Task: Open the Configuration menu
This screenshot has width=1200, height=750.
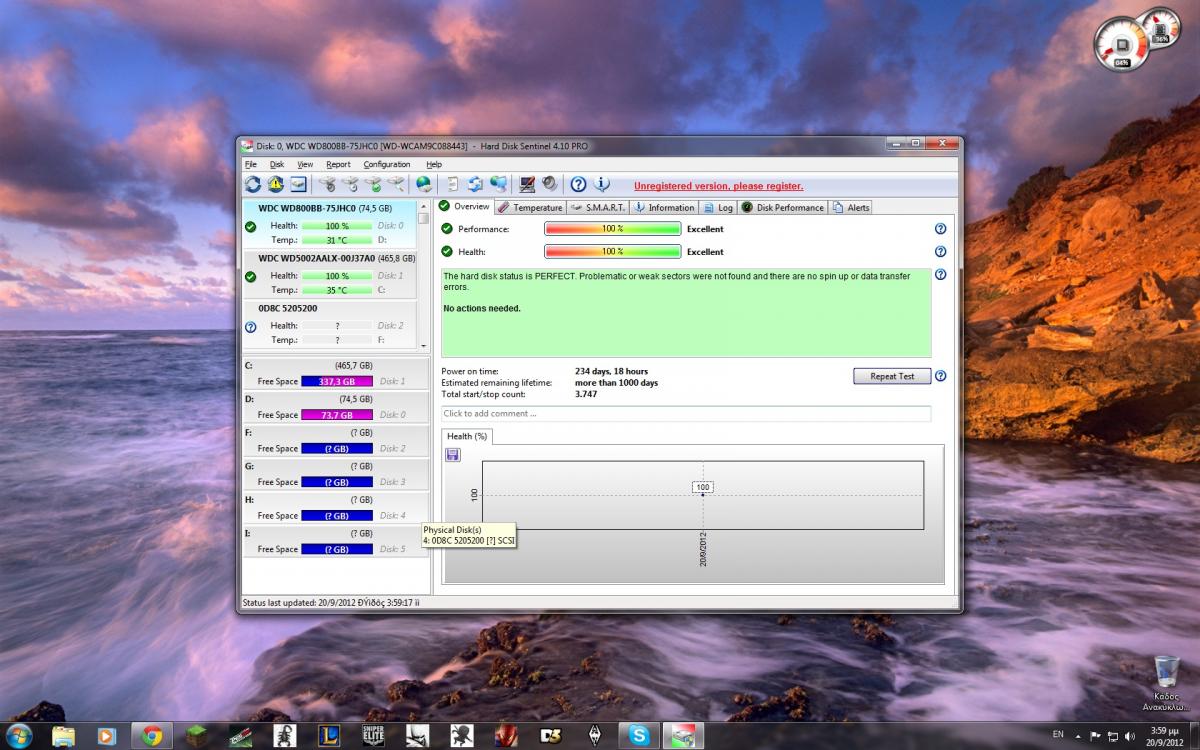Action: click(x=387, y=164)
